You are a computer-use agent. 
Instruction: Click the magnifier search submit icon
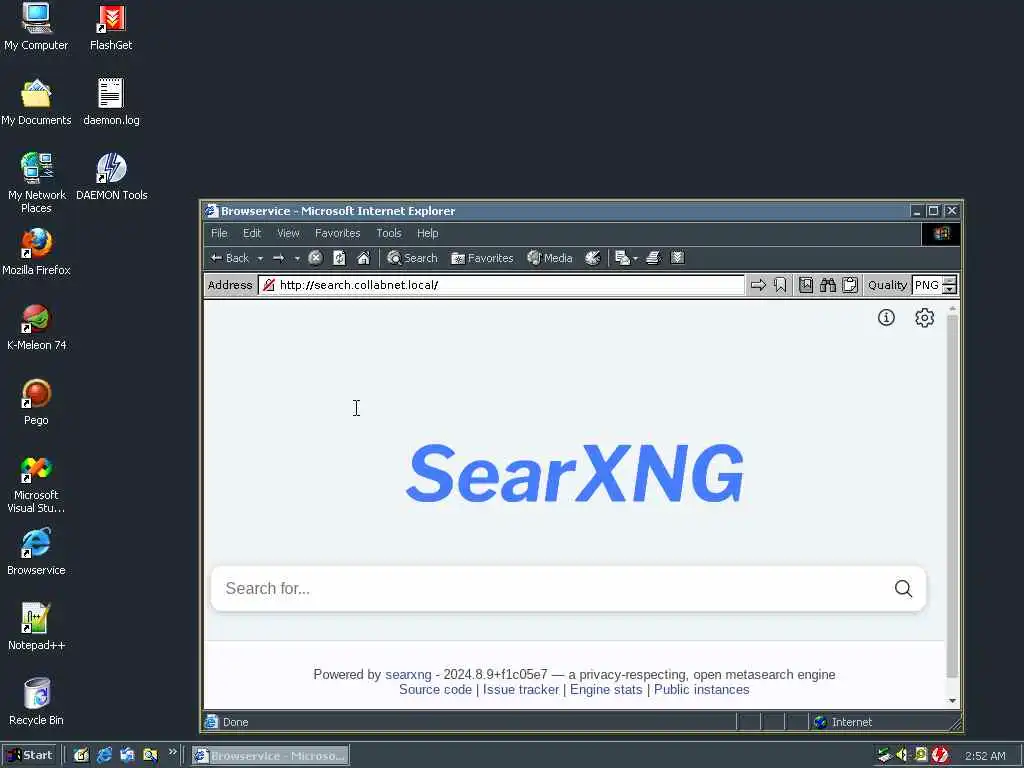coord(903,588)
